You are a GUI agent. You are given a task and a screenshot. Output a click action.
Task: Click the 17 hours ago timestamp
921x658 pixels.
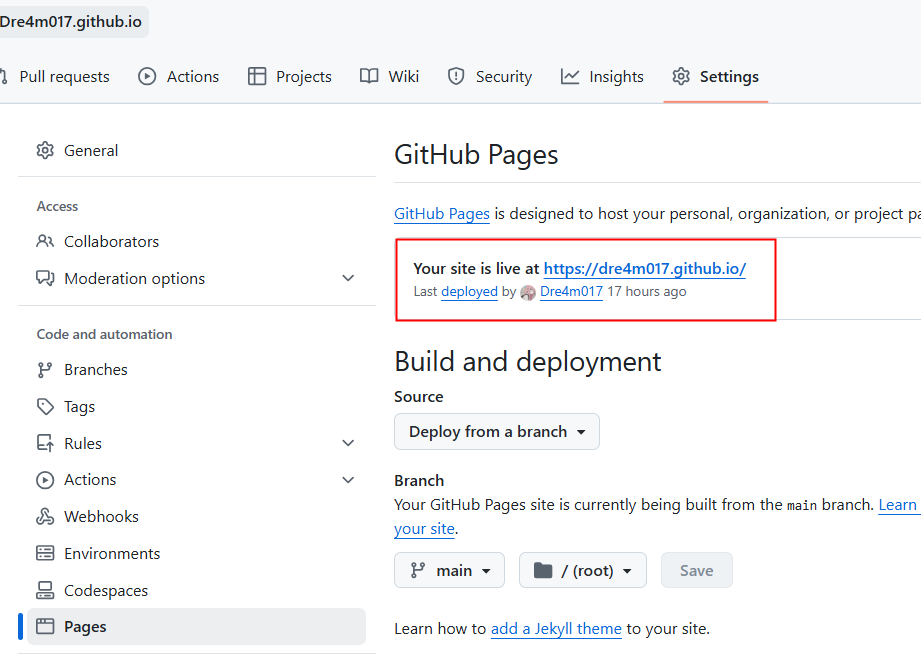647,291
